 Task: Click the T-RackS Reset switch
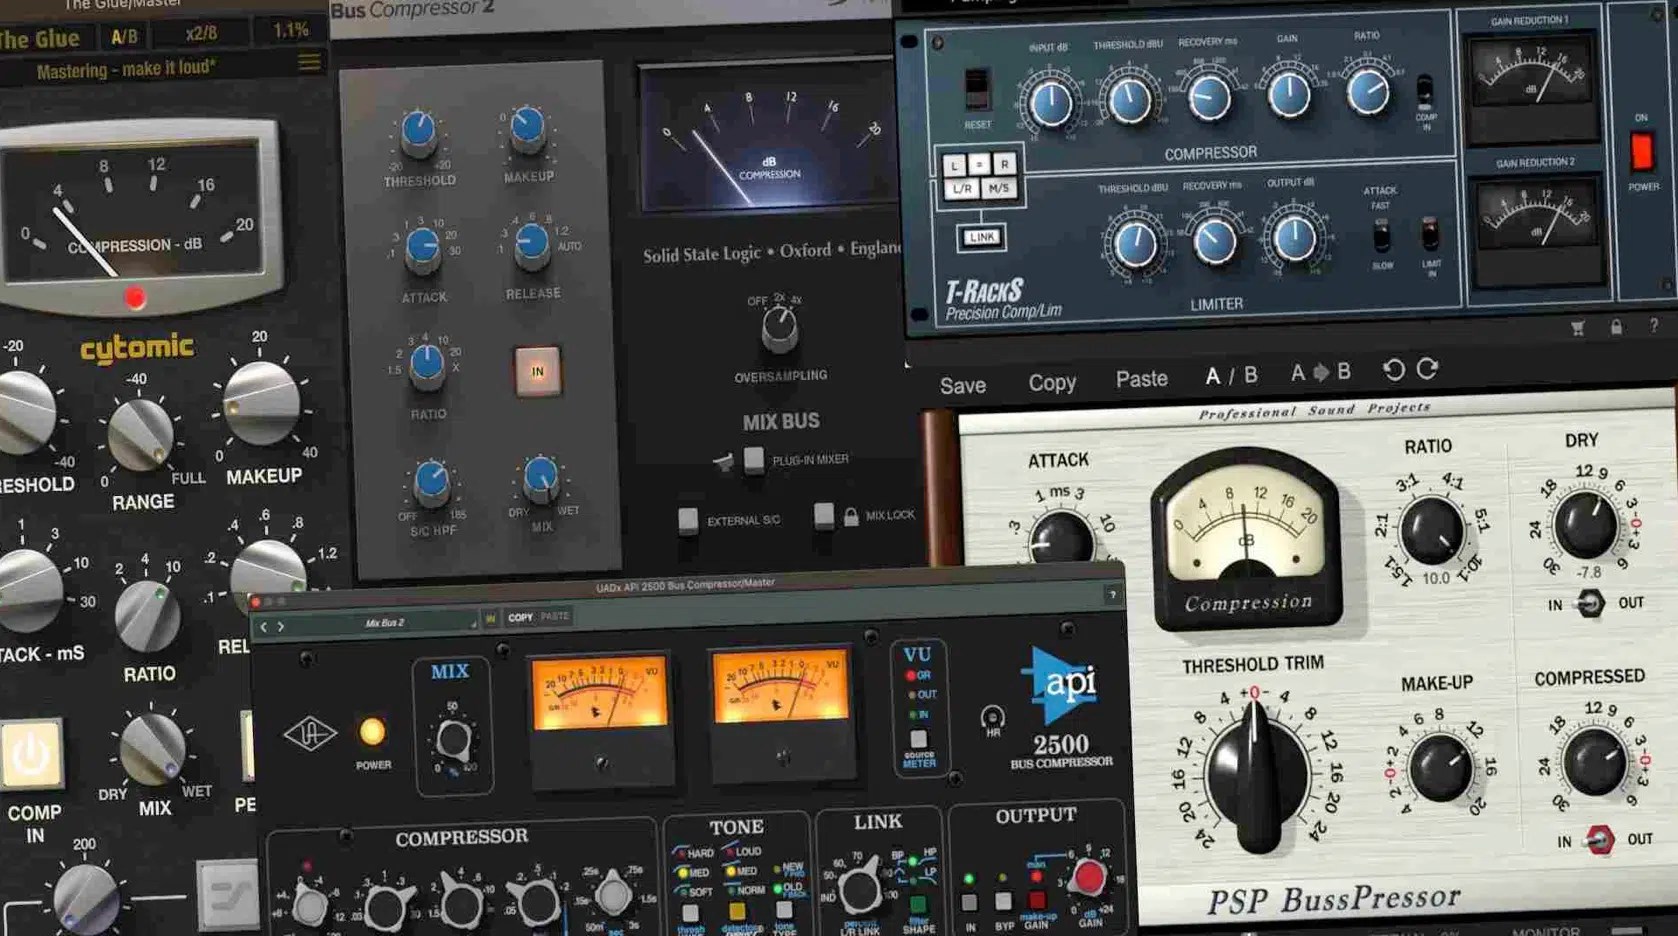976,89
